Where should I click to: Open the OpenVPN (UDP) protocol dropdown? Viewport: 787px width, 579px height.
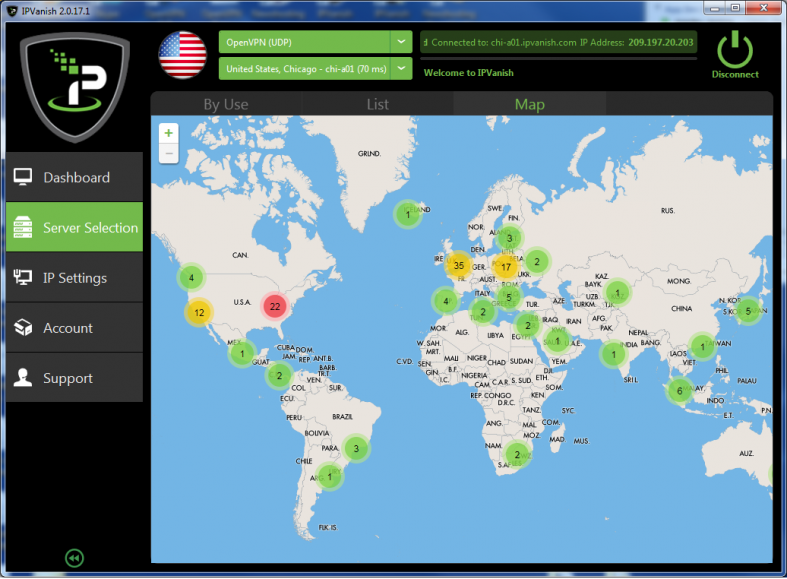400,41
